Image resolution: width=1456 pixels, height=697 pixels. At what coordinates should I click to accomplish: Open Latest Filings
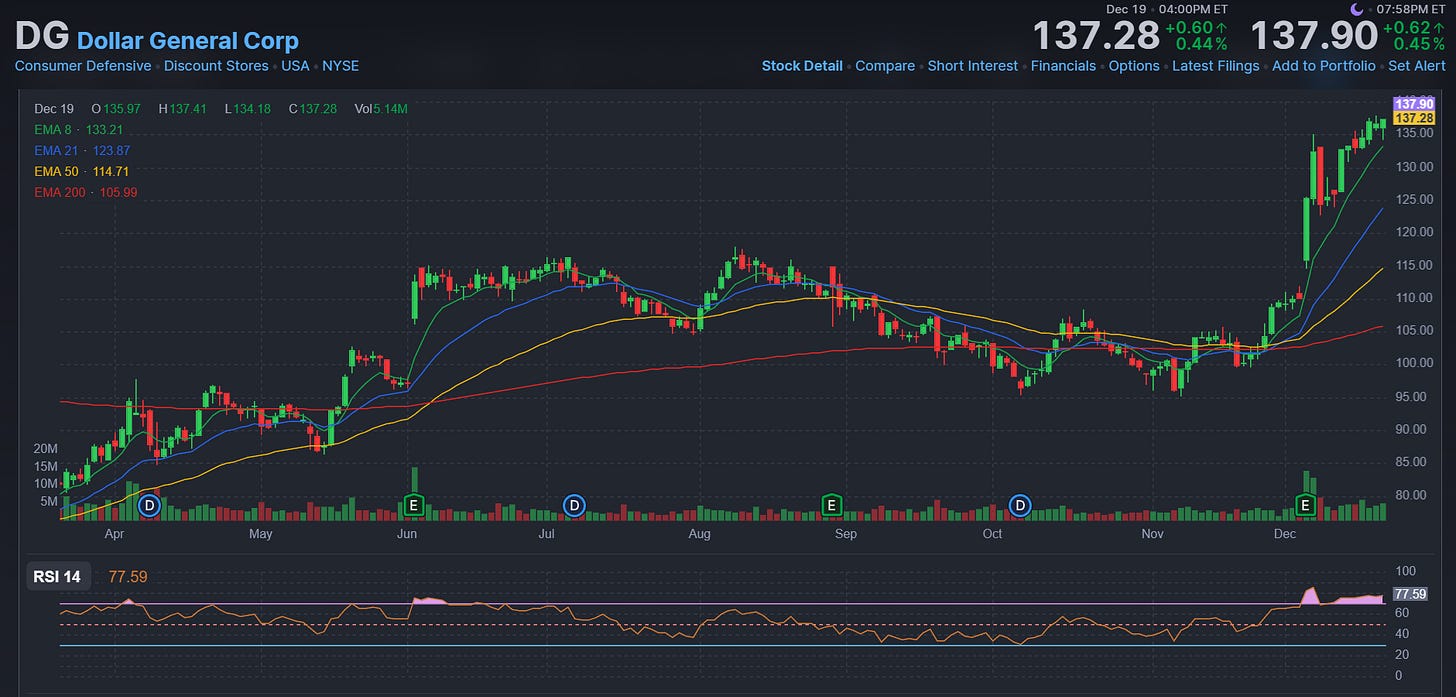pos(1216,66)
